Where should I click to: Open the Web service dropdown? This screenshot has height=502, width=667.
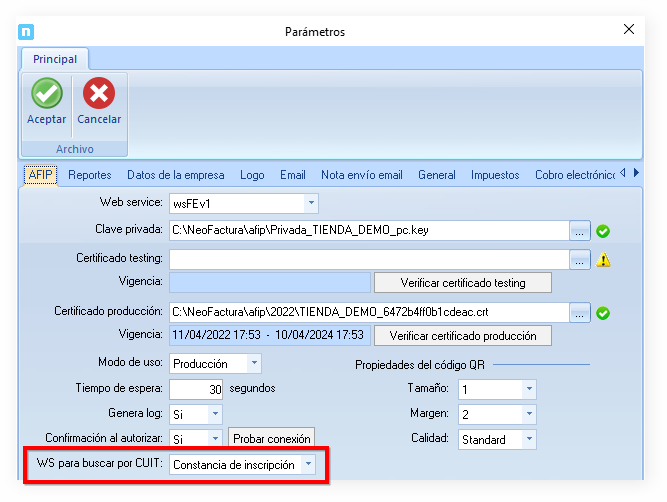(310, 204)
